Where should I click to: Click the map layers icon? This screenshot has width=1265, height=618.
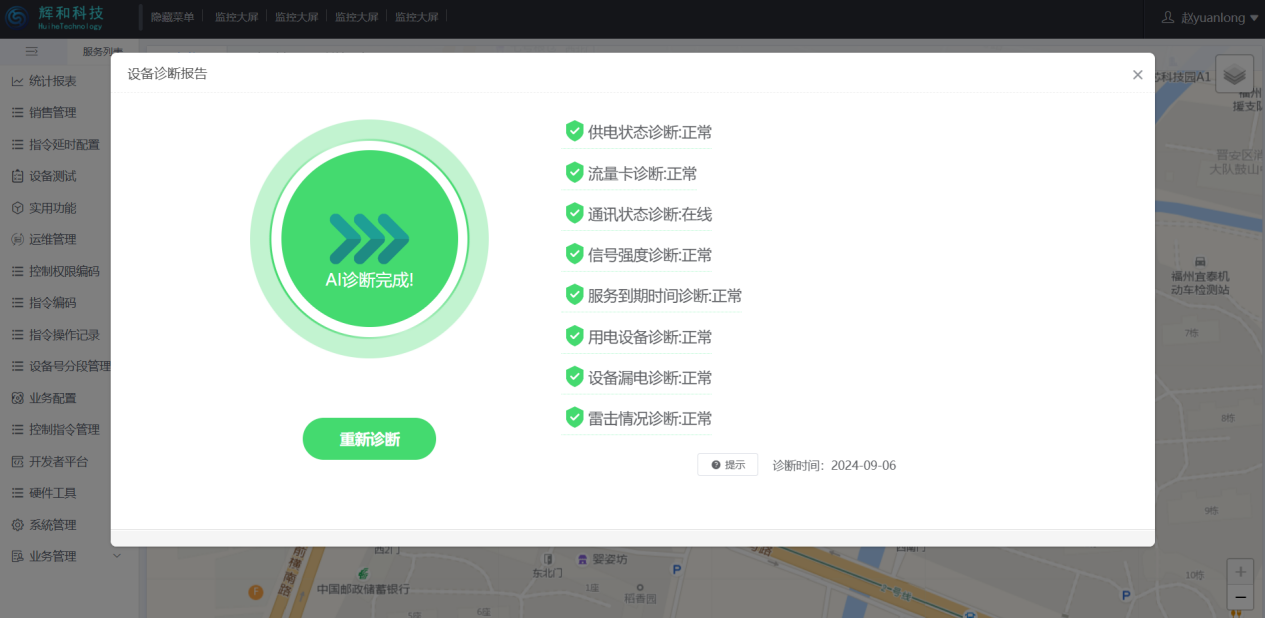click(x=1234, y=74)
